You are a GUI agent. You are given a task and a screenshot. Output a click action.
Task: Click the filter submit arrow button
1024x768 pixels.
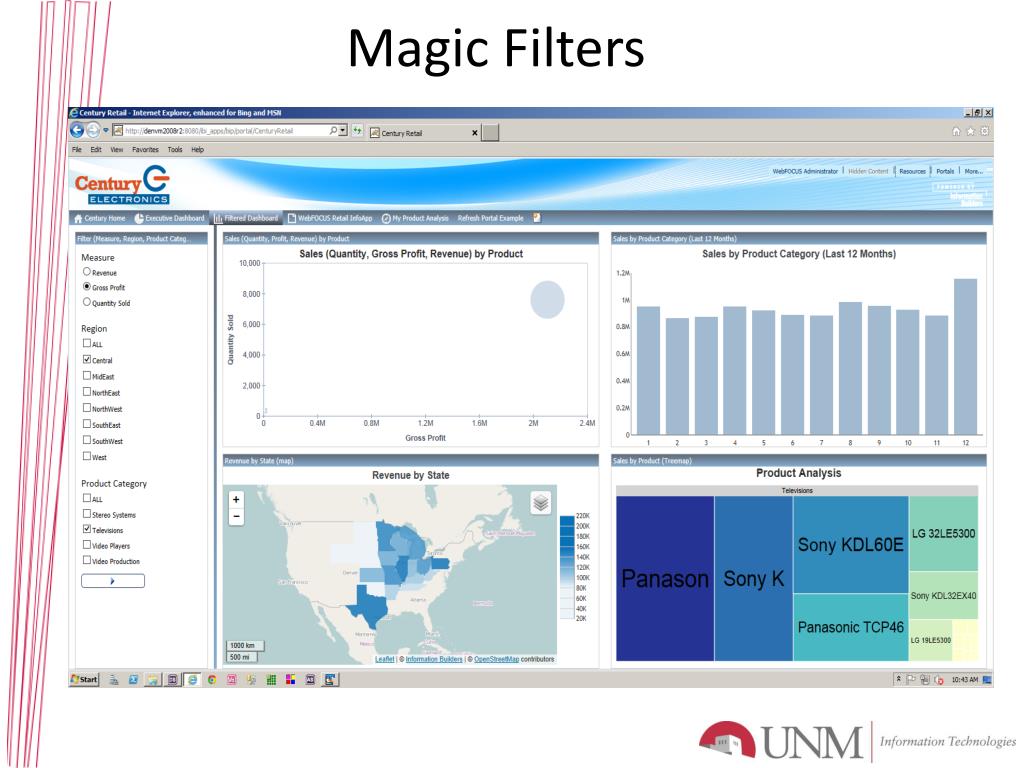point(113,581)
